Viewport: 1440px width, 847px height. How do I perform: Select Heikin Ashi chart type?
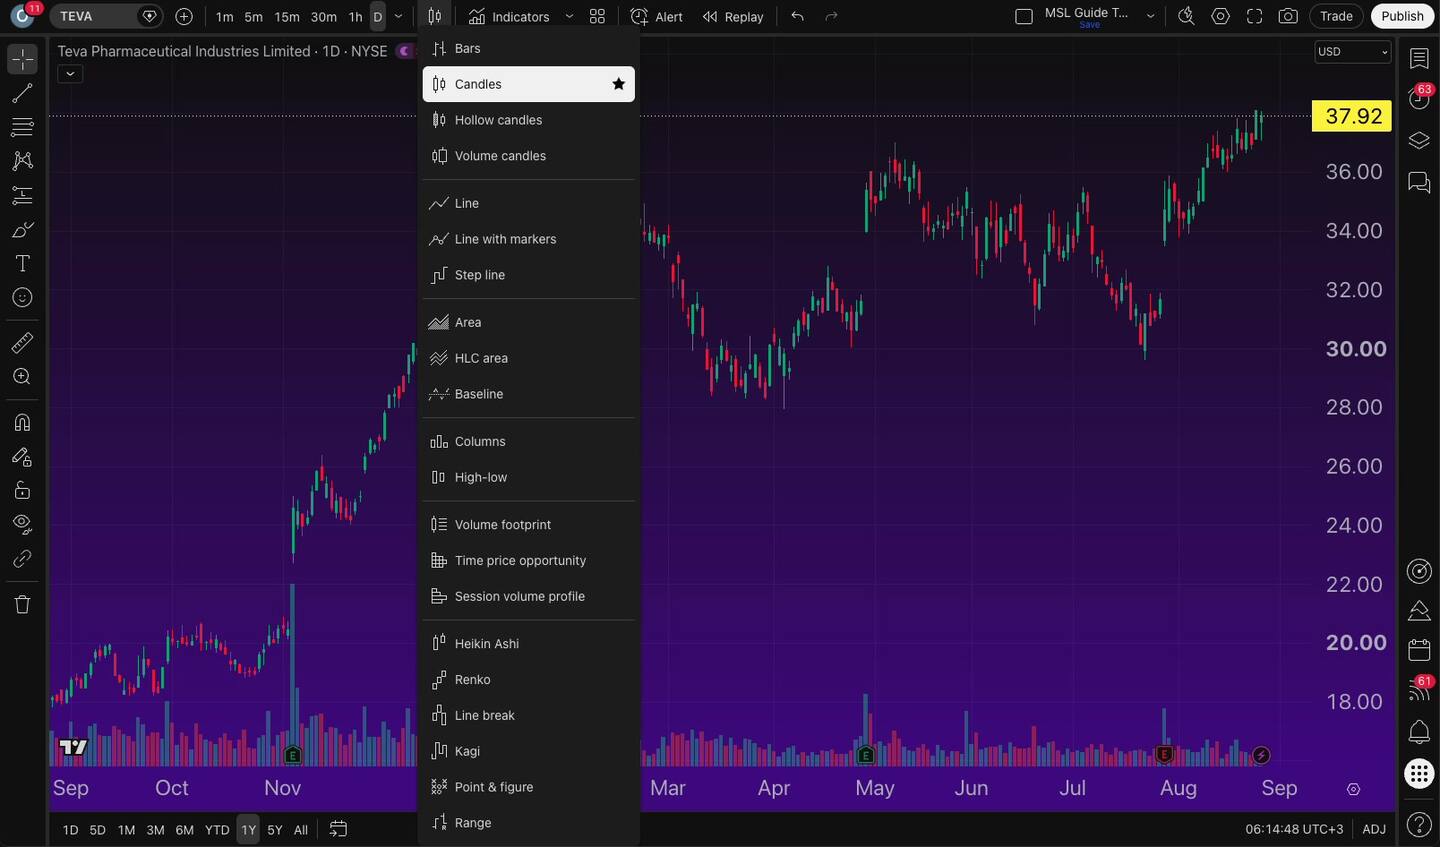529,644
